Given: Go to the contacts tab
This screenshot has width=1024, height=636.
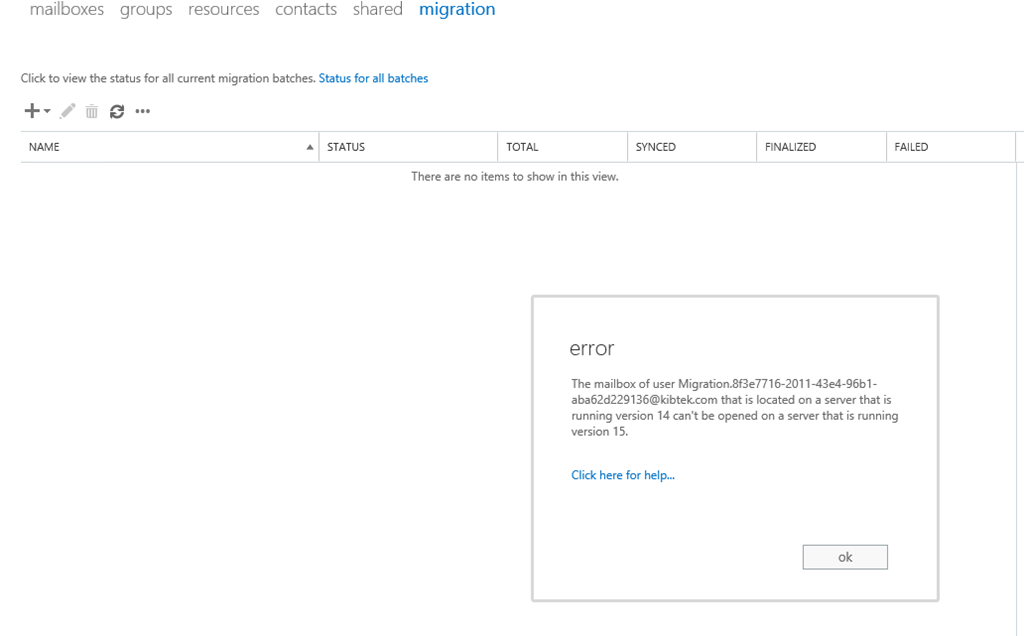Looking at the screenshot, I should tap(306, 9).
